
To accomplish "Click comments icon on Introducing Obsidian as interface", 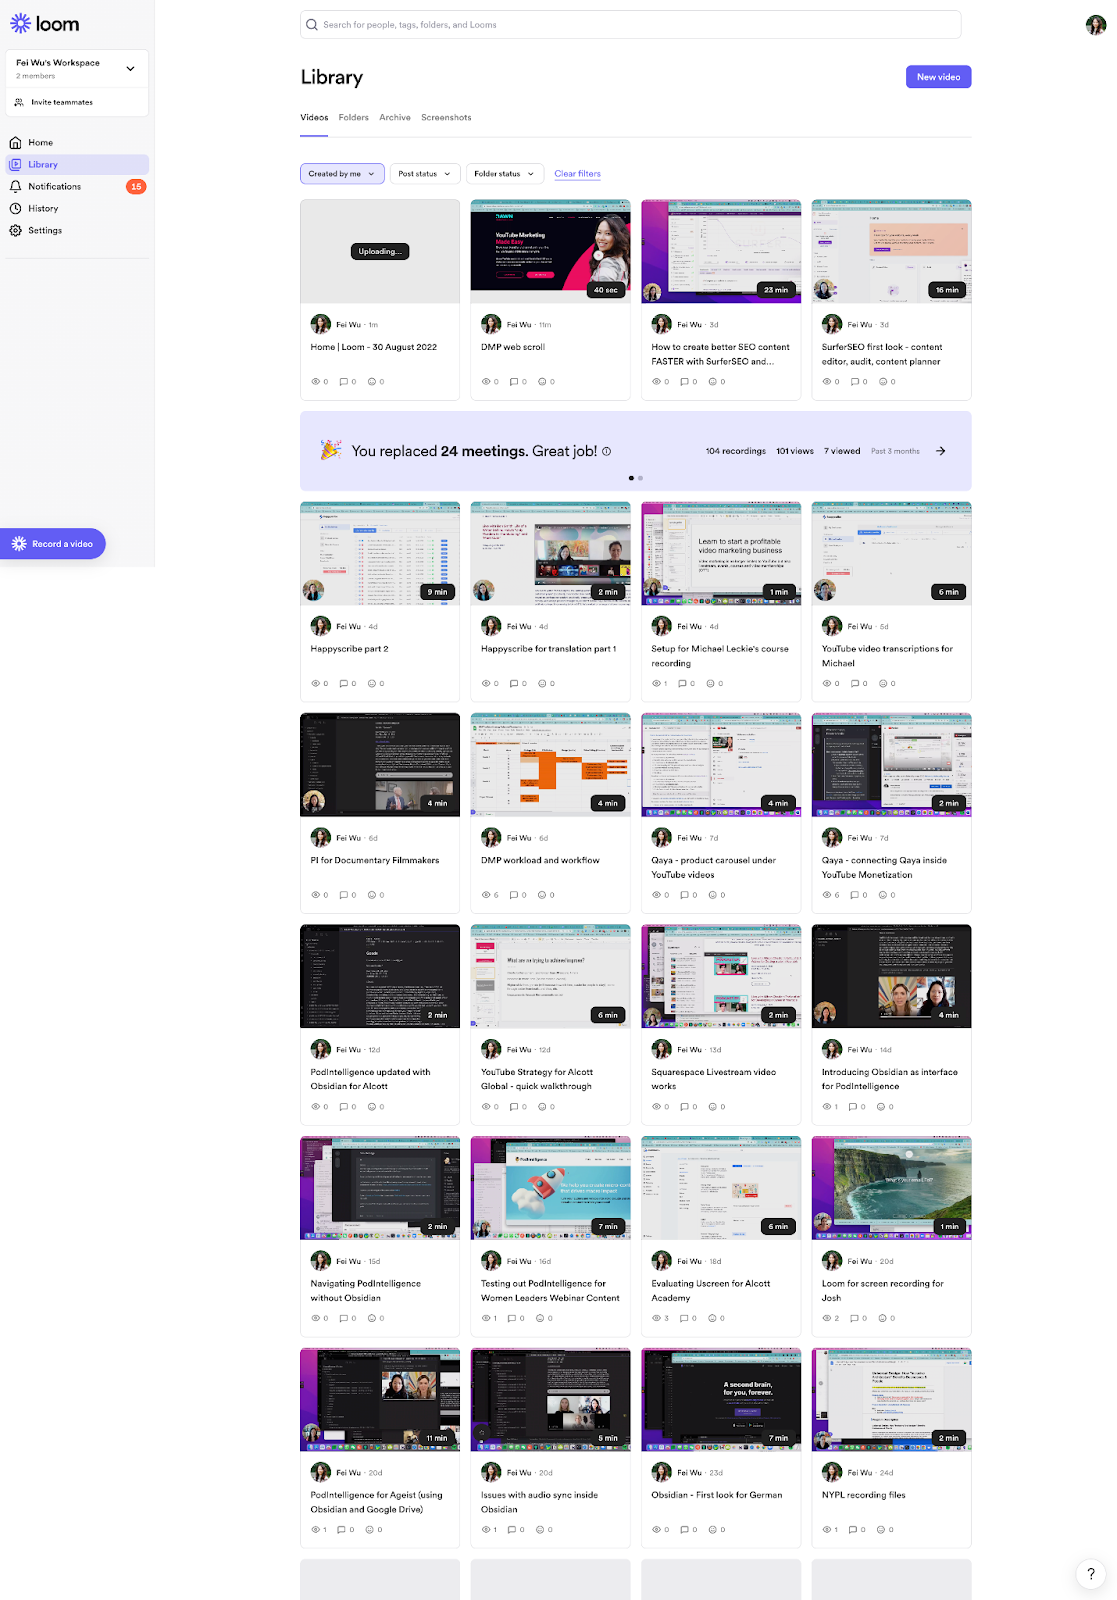I will 853,1107.
